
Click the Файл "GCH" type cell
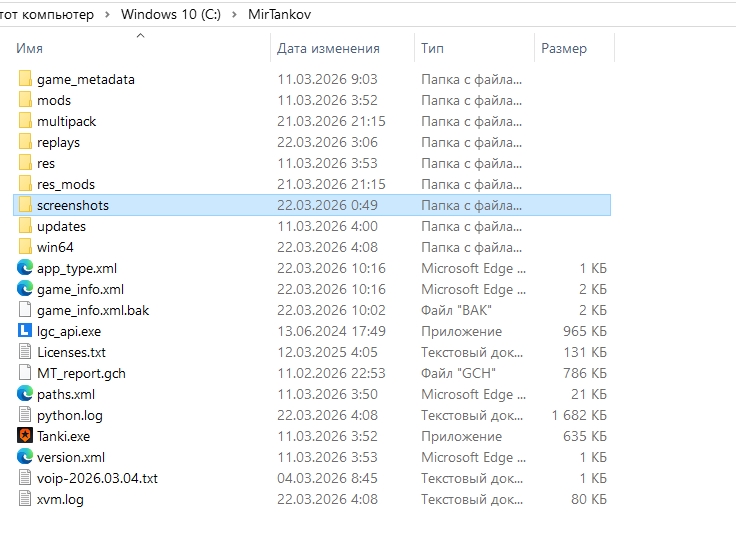click(458, 373)
